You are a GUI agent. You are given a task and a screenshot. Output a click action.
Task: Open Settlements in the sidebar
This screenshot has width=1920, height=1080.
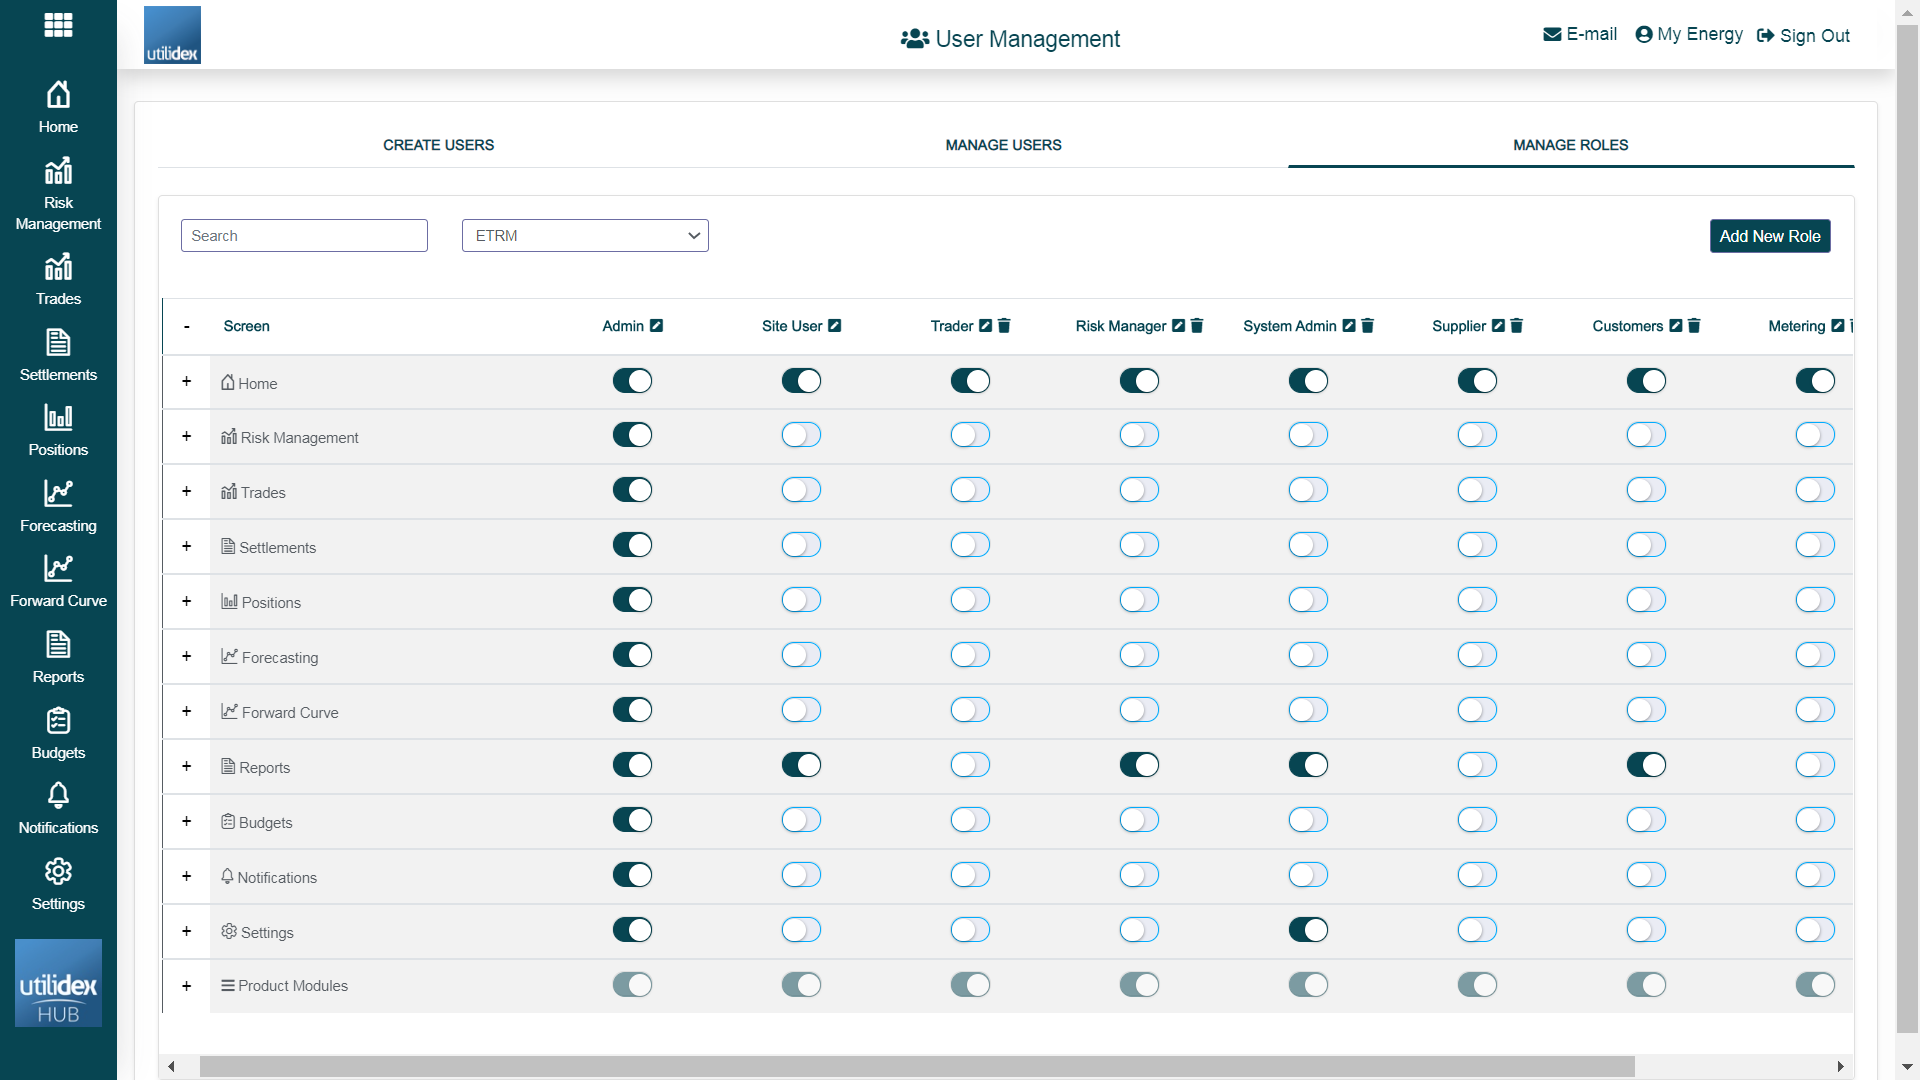tap(58, 355)
